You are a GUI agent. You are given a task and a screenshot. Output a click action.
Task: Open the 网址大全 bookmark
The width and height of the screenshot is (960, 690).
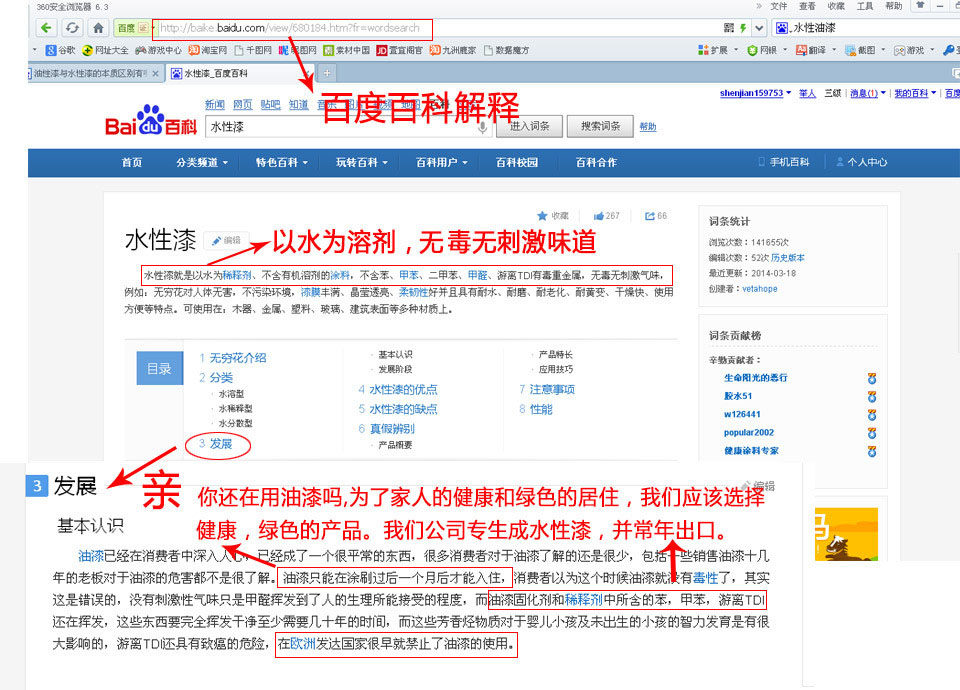105,50
